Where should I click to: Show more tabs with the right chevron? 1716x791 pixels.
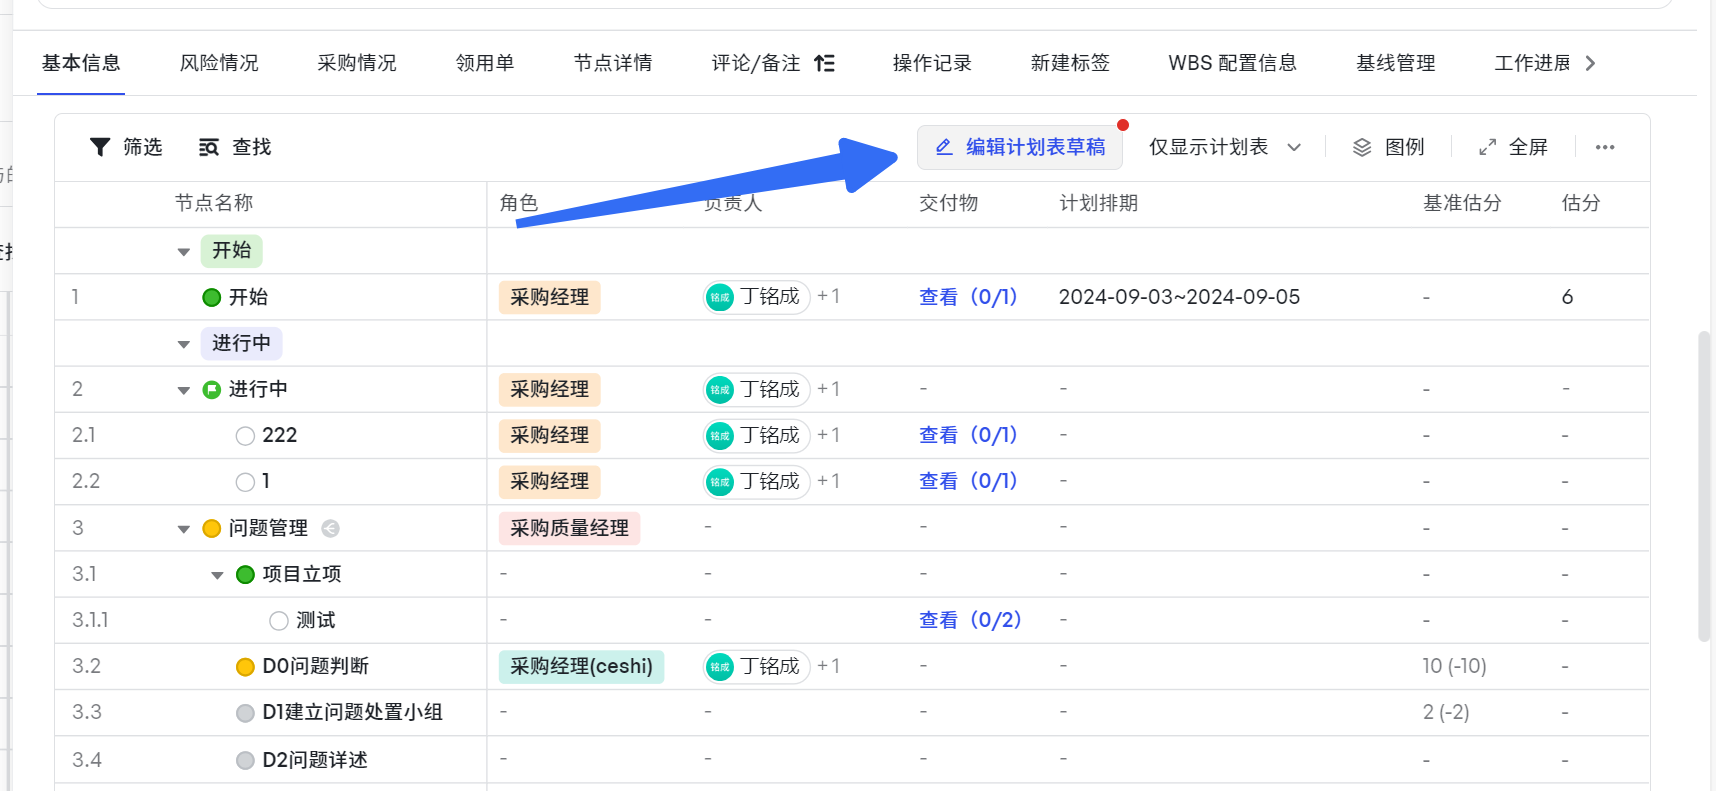pyautogui.click(x=1590, y=63)
